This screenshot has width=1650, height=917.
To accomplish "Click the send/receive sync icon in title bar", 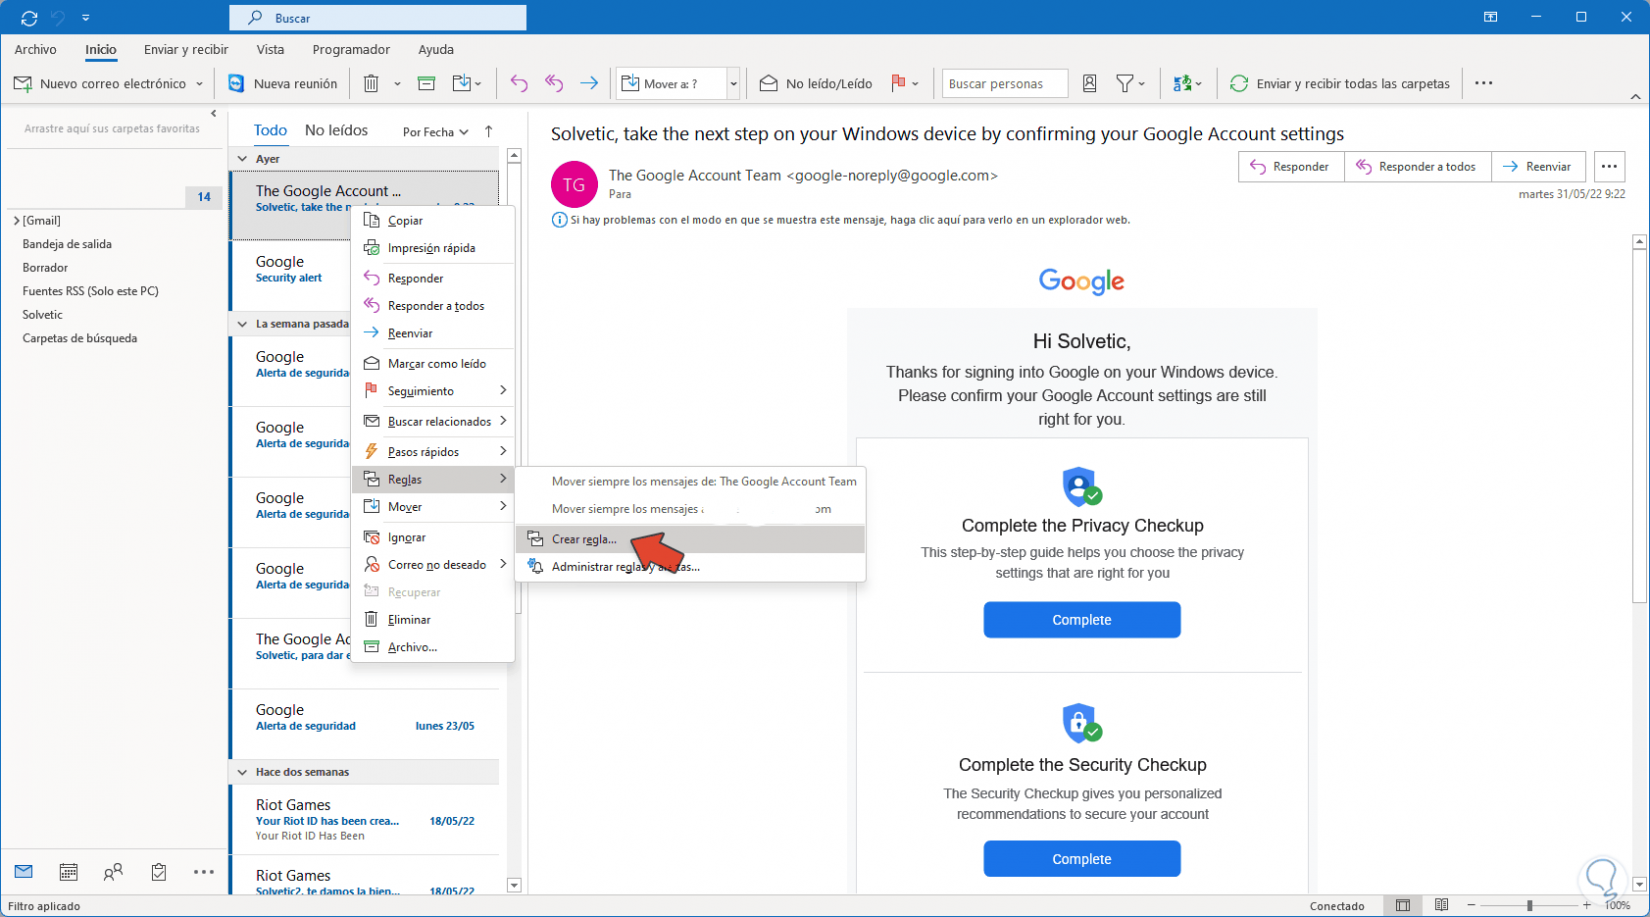I will 29,18.
